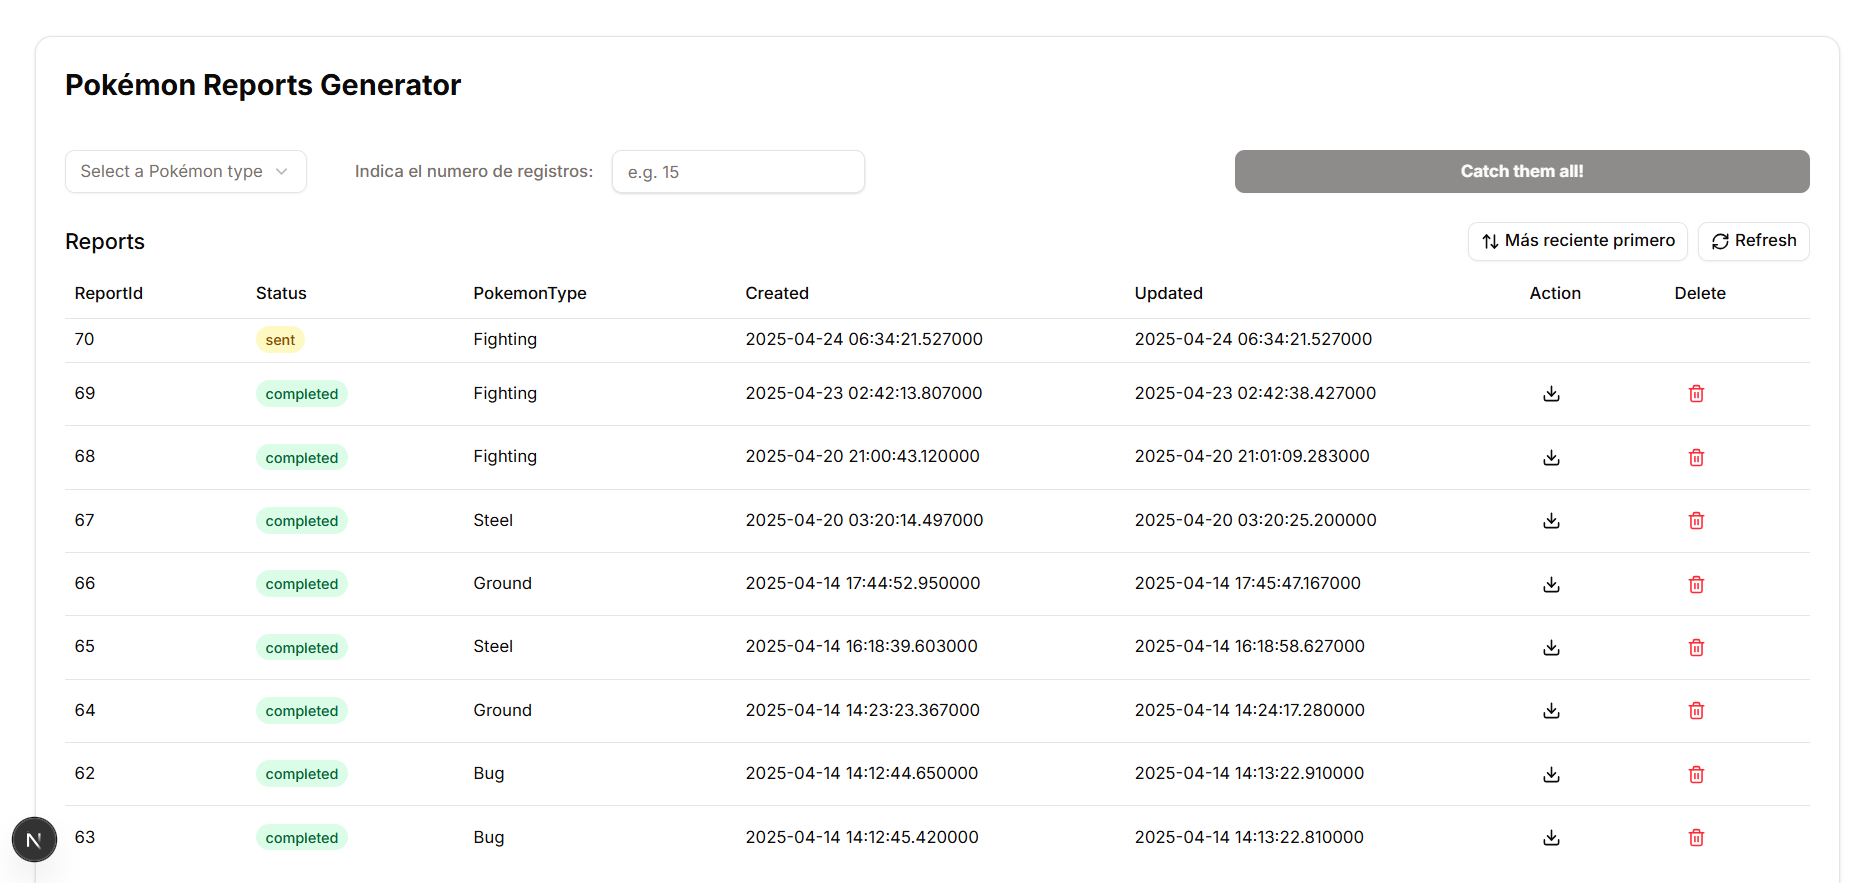Download Bug report 63
1867x883 pixels.
tap(1551, 838)
